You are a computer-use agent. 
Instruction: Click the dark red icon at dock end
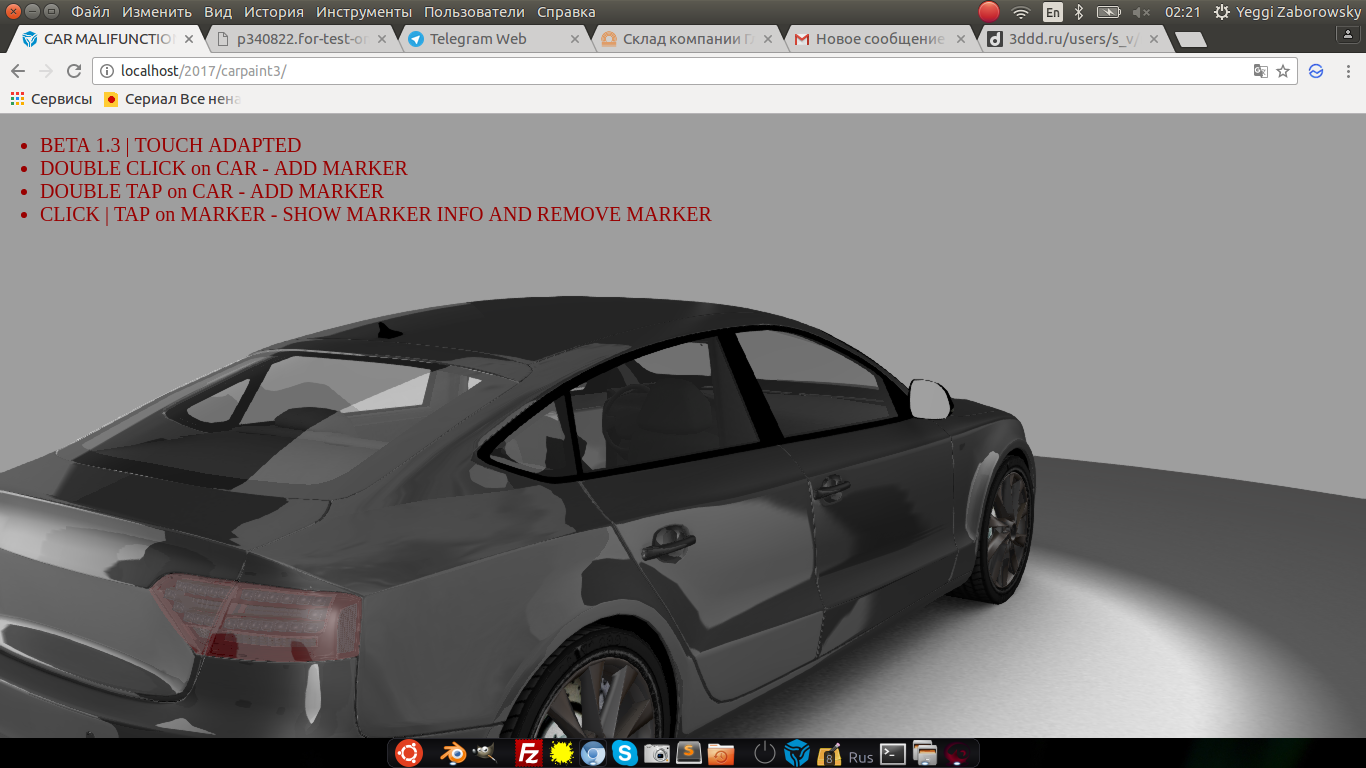click(x=957, y=754)
